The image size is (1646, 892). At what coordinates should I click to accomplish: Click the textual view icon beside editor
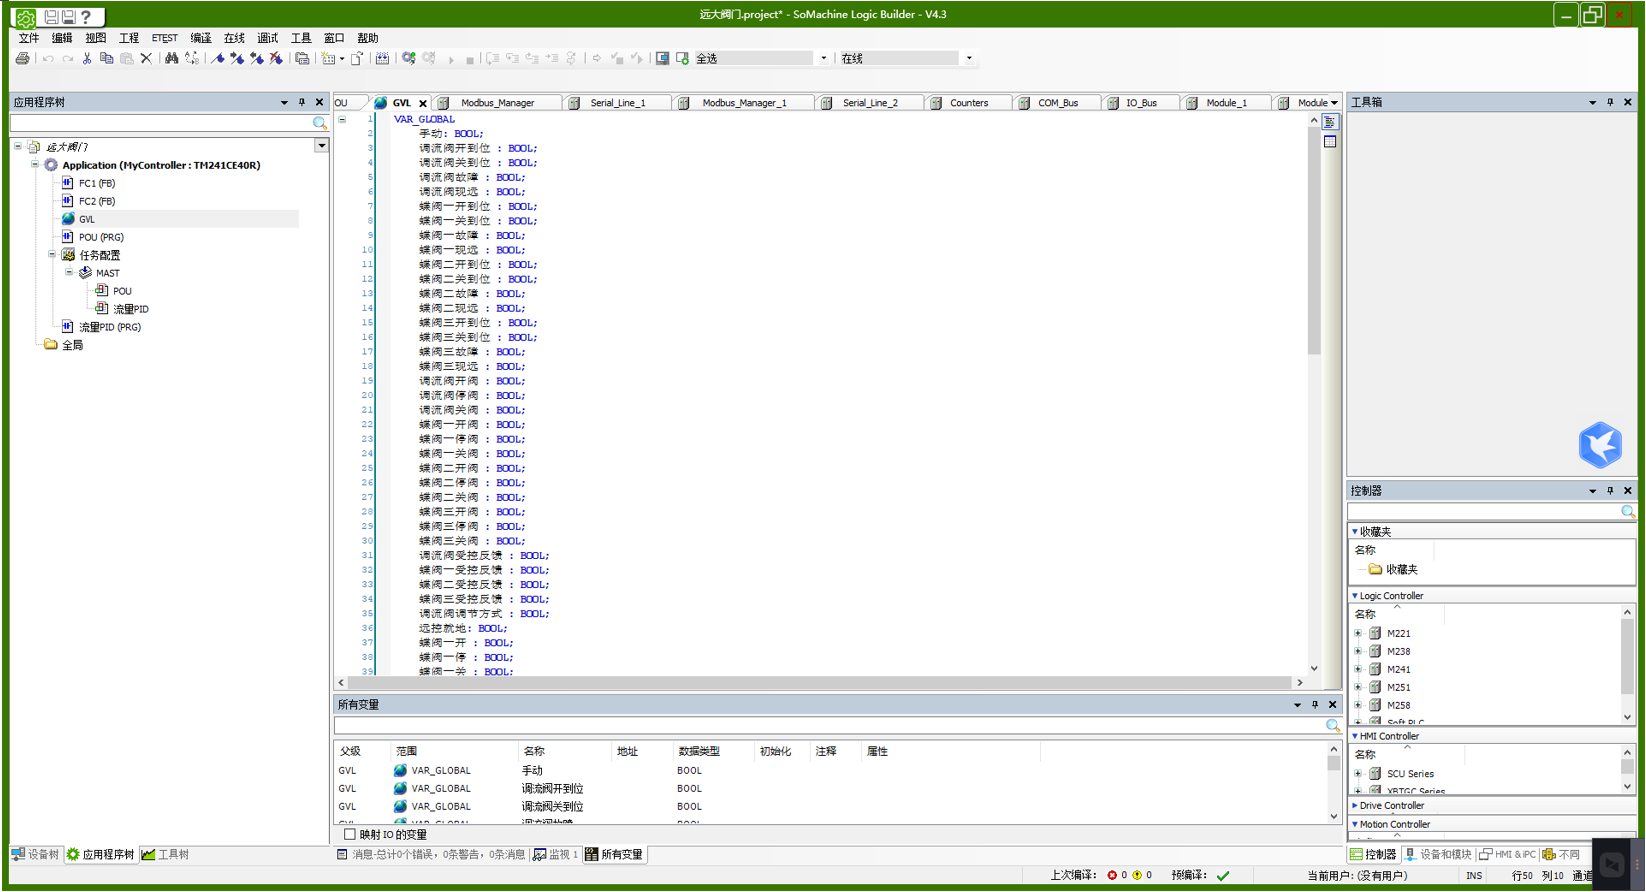(x=1330, y=122)
